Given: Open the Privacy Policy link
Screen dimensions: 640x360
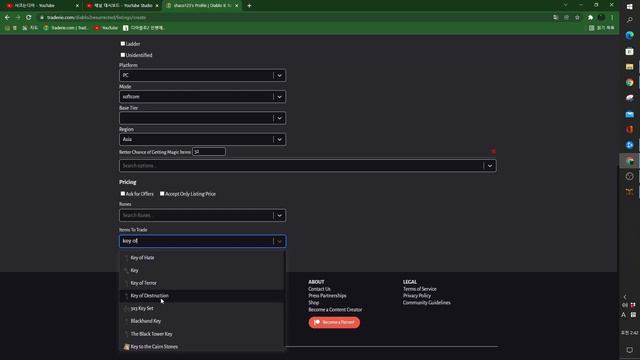Looking at the screenshot, I should pyautogui.click(x=417, y=296).
